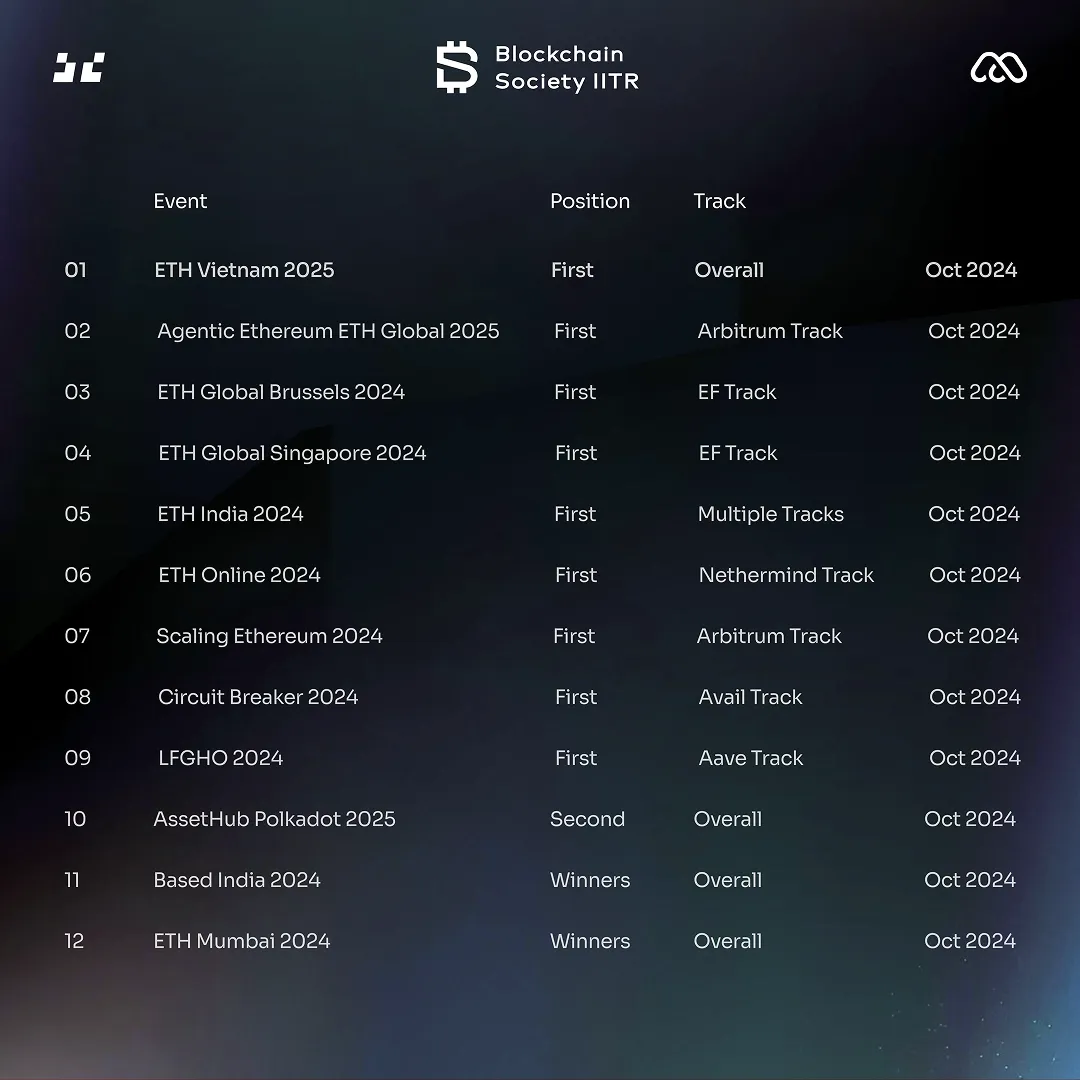Click row number 03
This screenshot has width=1080, height=1080.
click(77, 392)
